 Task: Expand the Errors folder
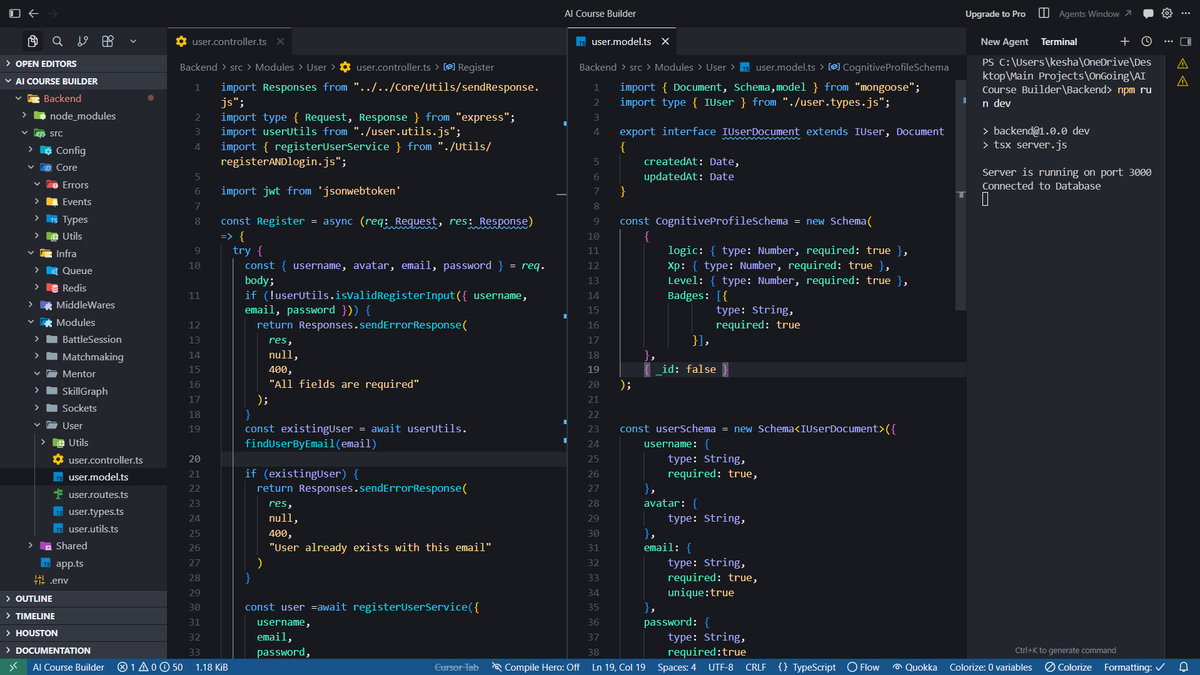pyautogui.click(x=83, y=185)
